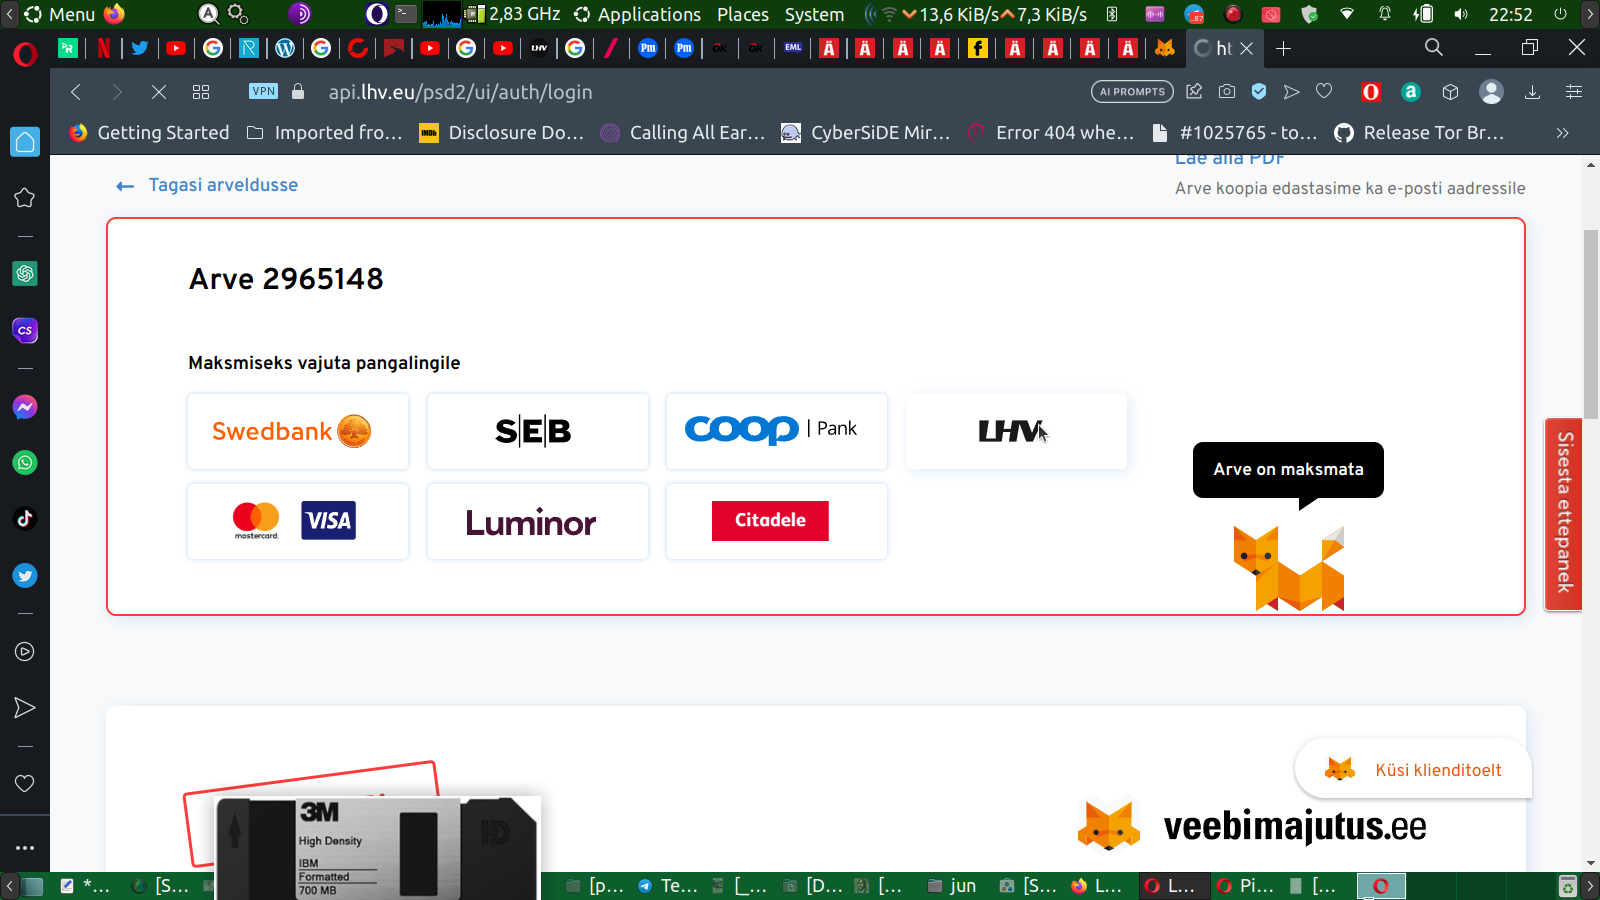Image resolution: width=1600 pixels, height=900 pixels.
Task: Open Disclosure Do... bookmark
Action: pos(502,133)
